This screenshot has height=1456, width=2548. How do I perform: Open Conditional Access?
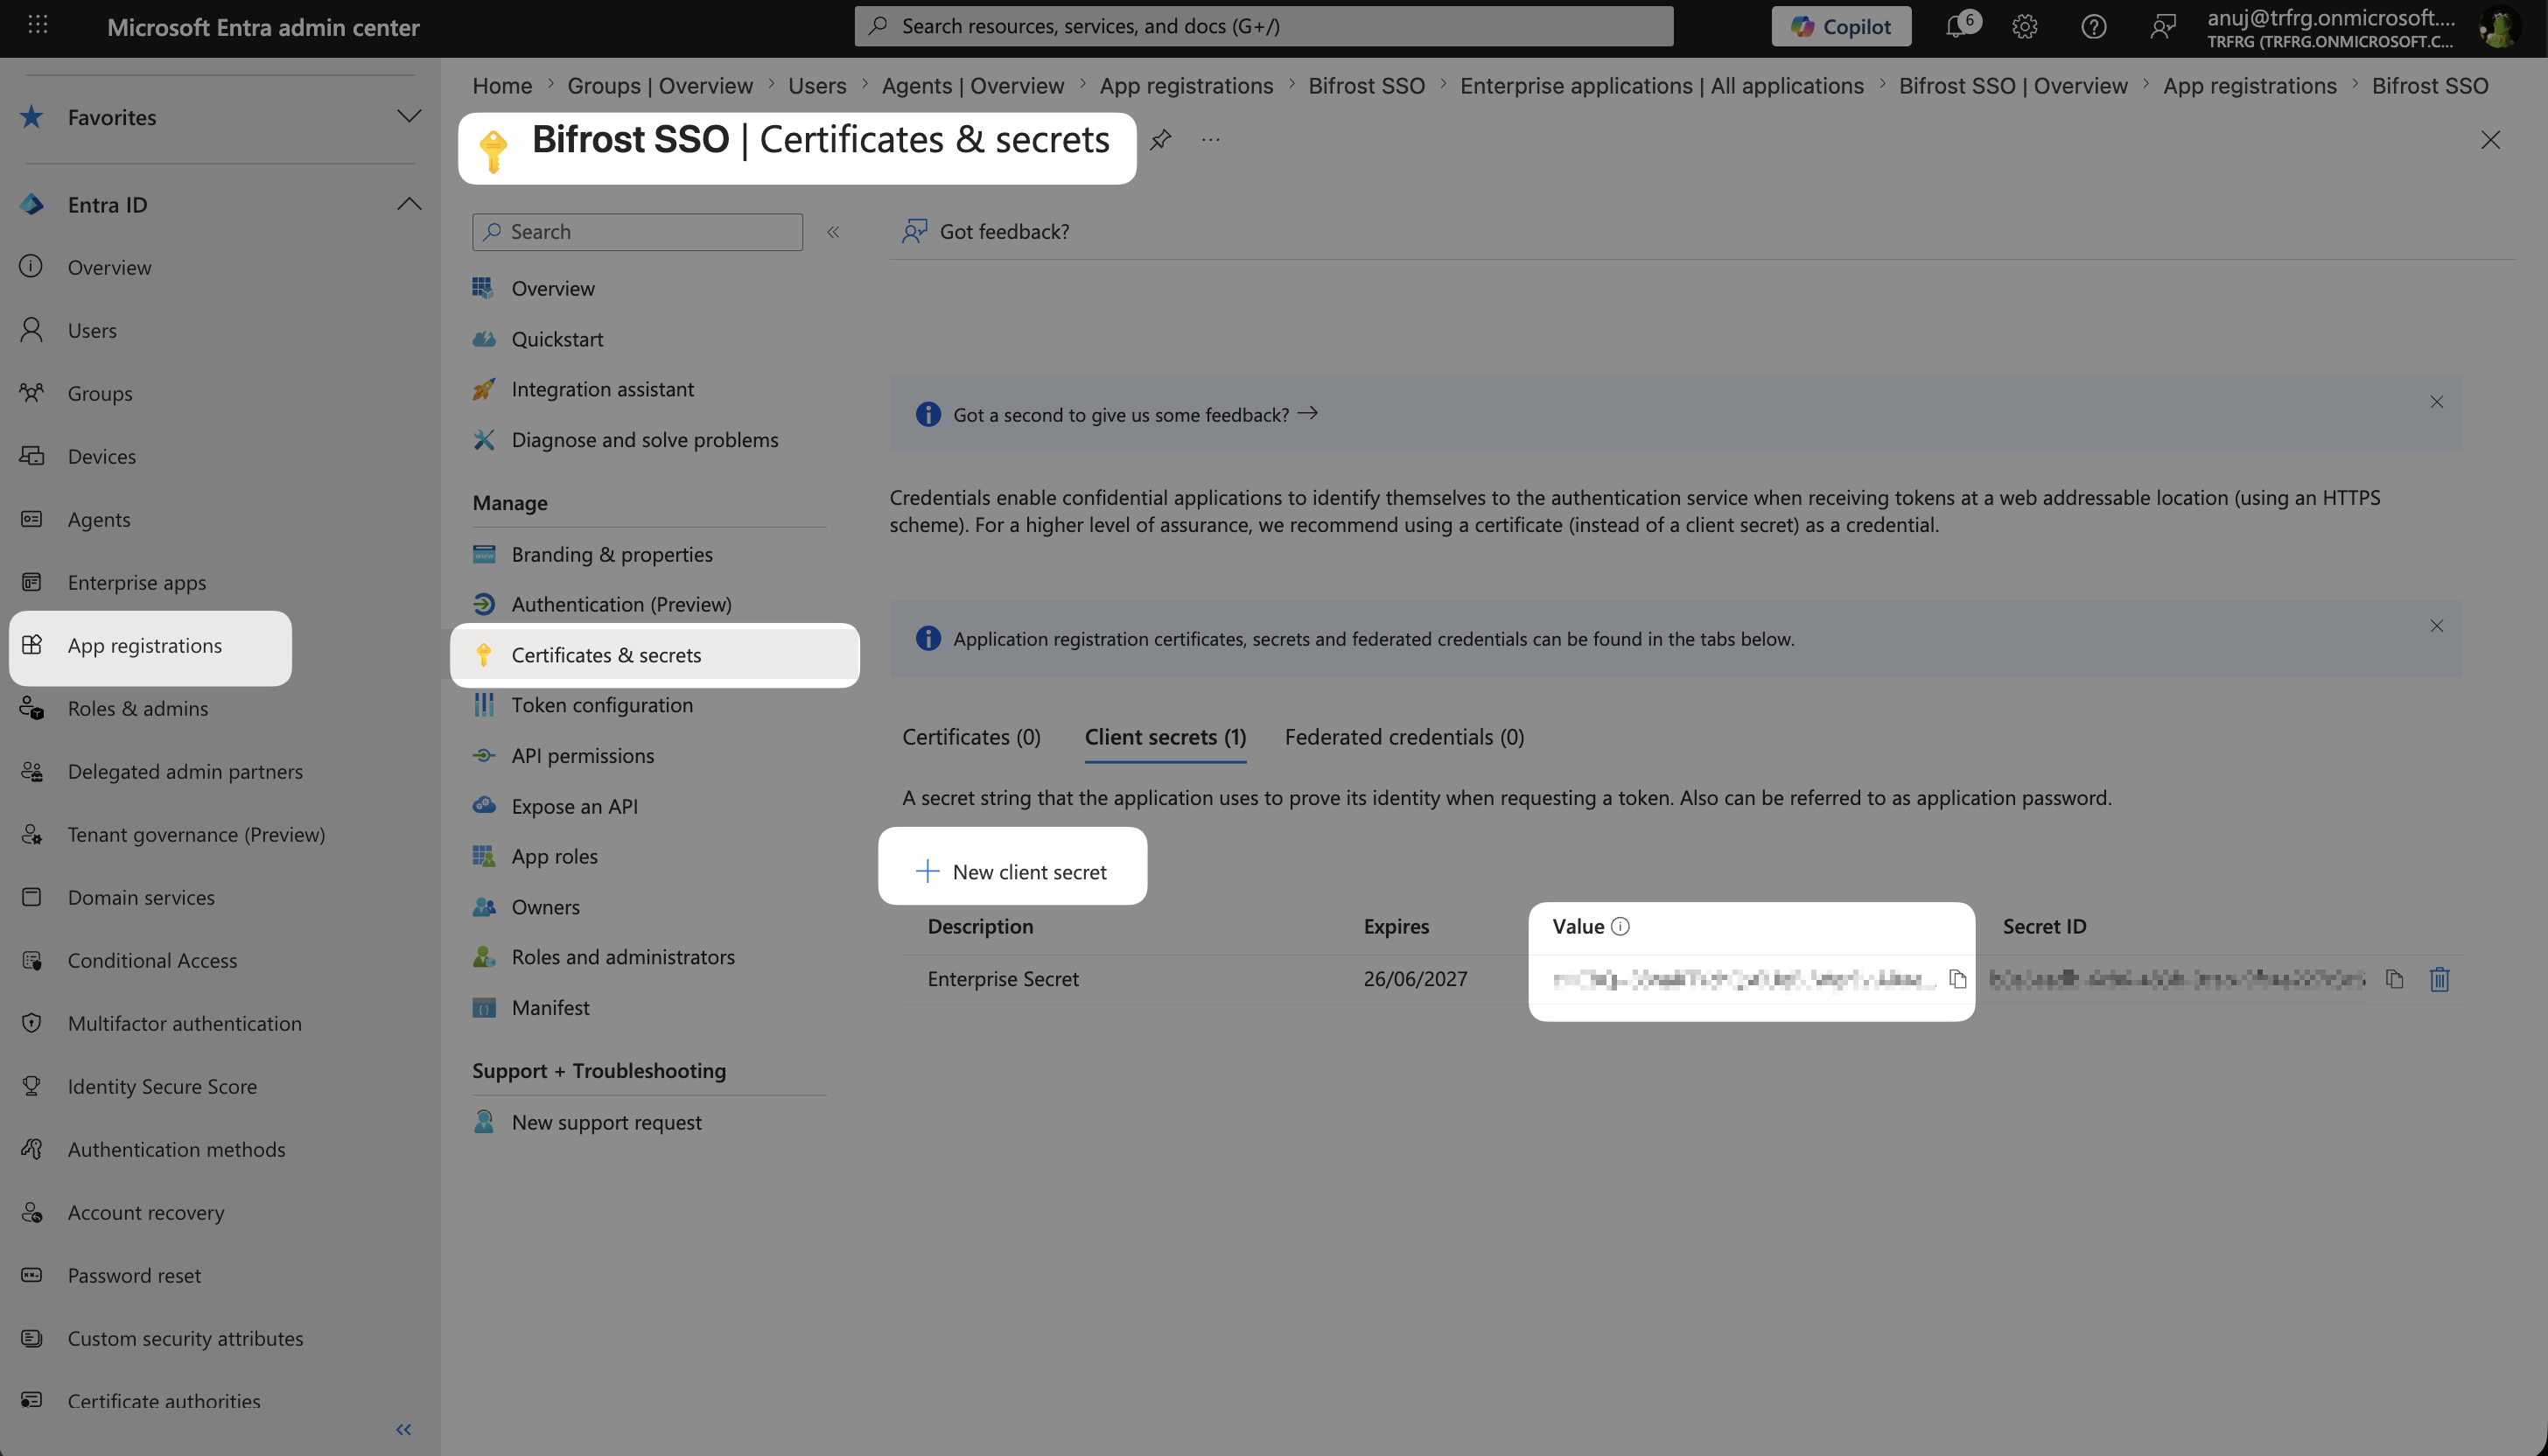152,960
